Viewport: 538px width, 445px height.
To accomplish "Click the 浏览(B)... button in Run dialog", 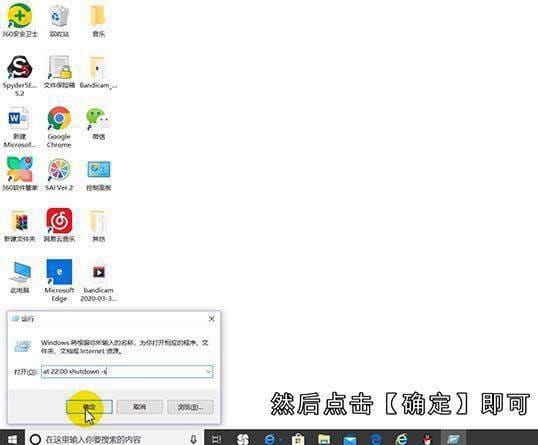I will [190, 407].
